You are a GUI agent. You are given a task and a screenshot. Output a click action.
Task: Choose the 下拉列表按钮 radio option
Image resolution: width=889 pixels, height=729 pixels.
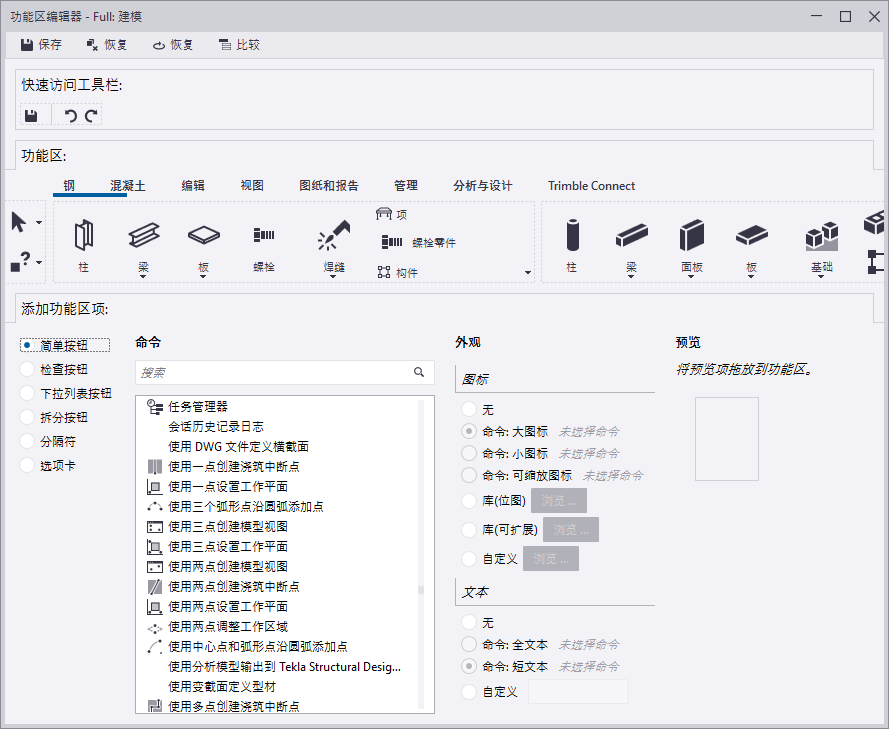point(27,394)
